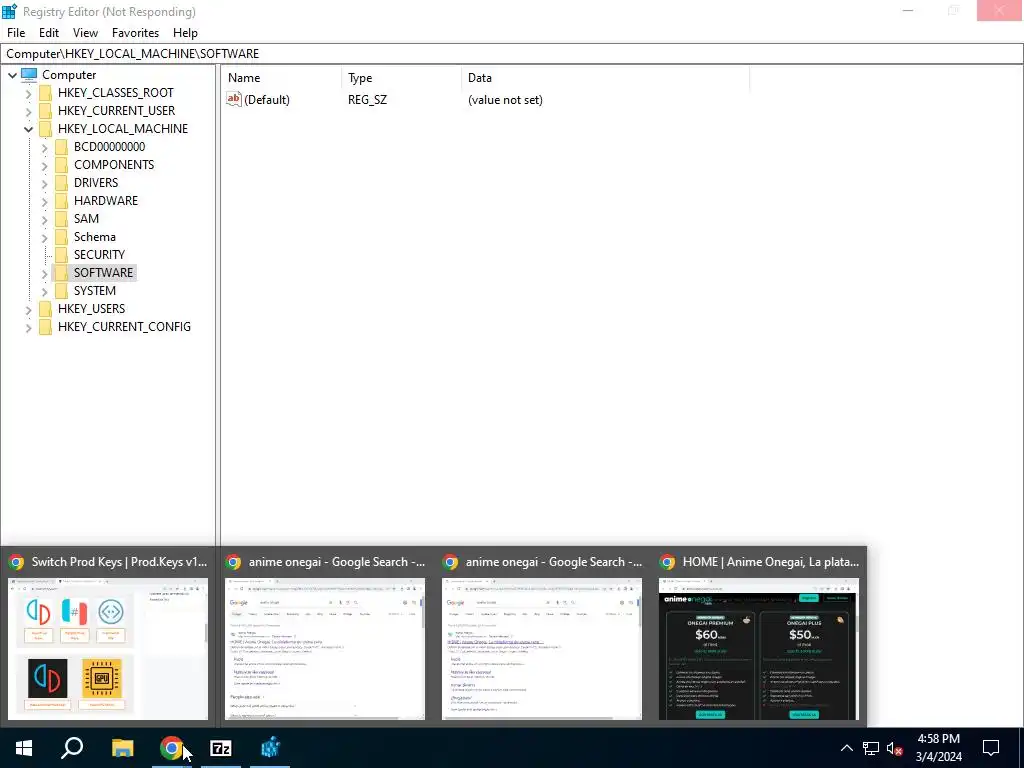Click the HKEY_USERS folder icon
Screen dimensions: 1024x768
point(45,308)
